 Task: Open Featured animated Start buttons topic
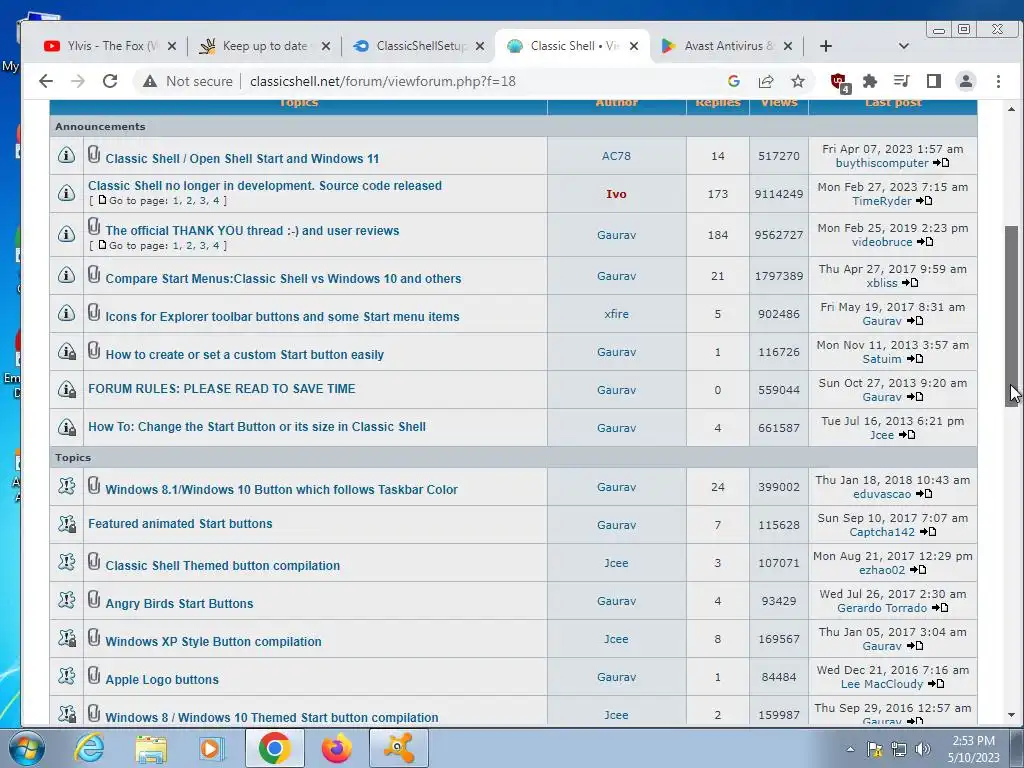(x=180, y=524)
